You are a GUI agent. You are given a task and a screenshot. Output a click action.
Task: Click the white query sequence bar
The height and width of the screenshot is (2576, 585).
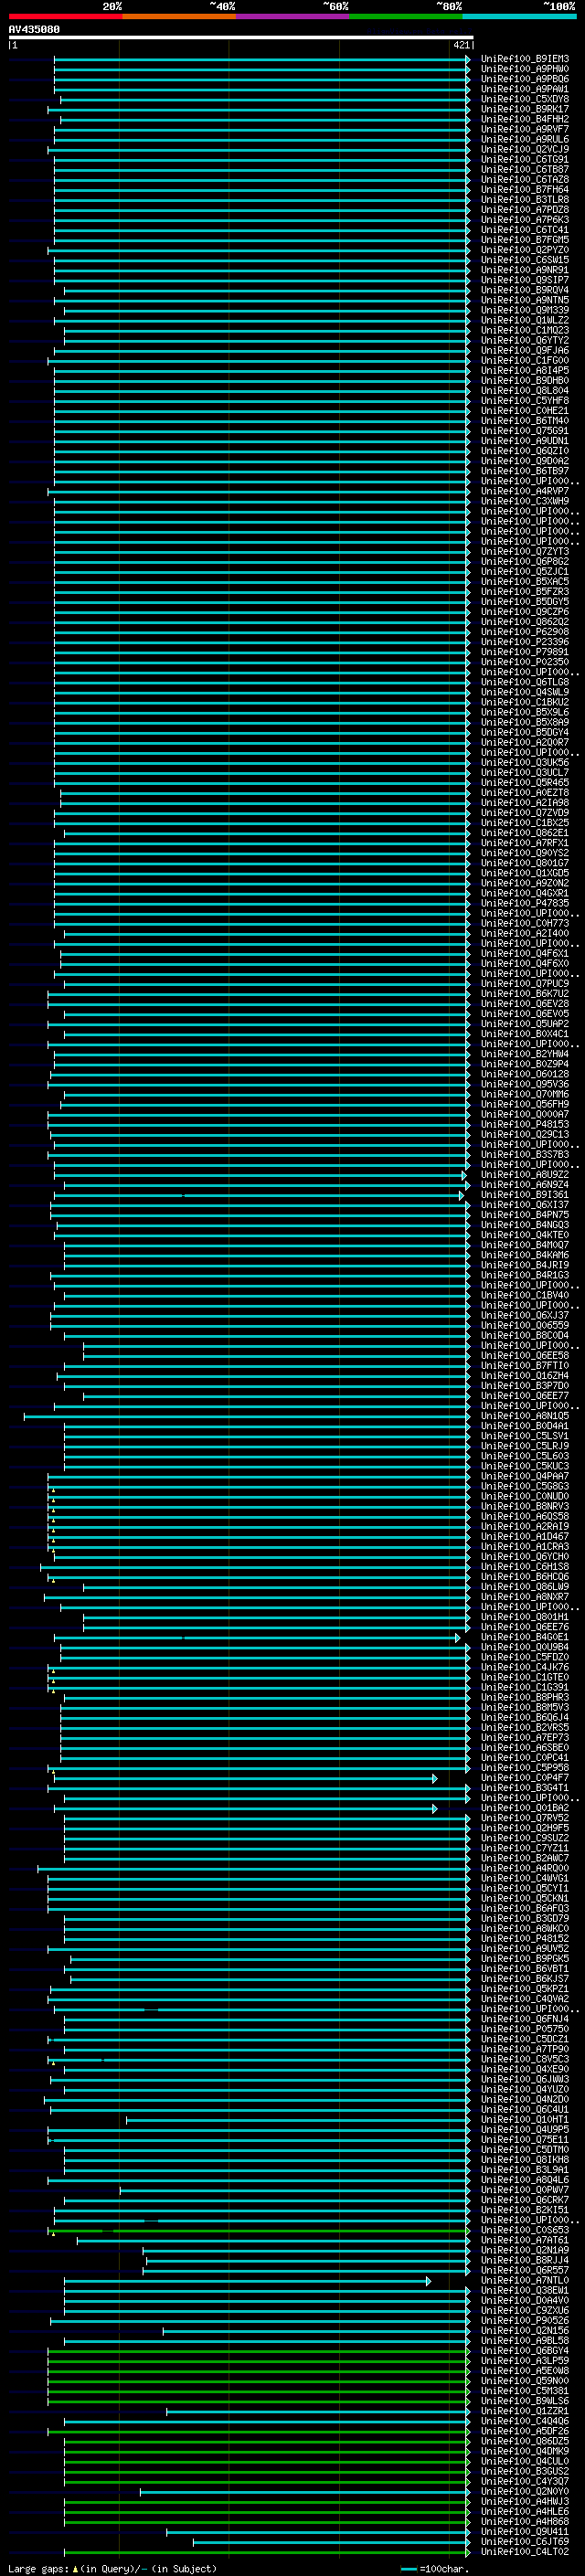click(241, 37)
